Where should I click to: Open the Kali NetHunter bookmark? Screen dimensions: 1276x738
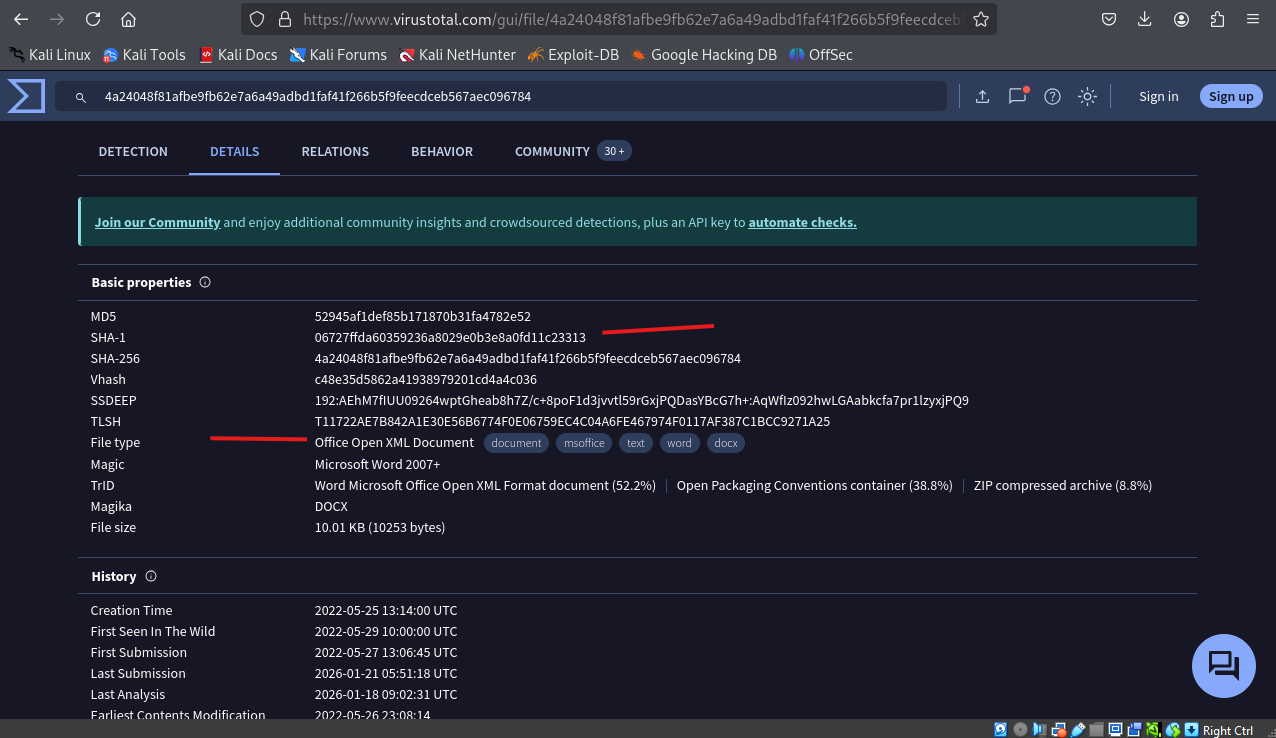[x=457, y=55]
